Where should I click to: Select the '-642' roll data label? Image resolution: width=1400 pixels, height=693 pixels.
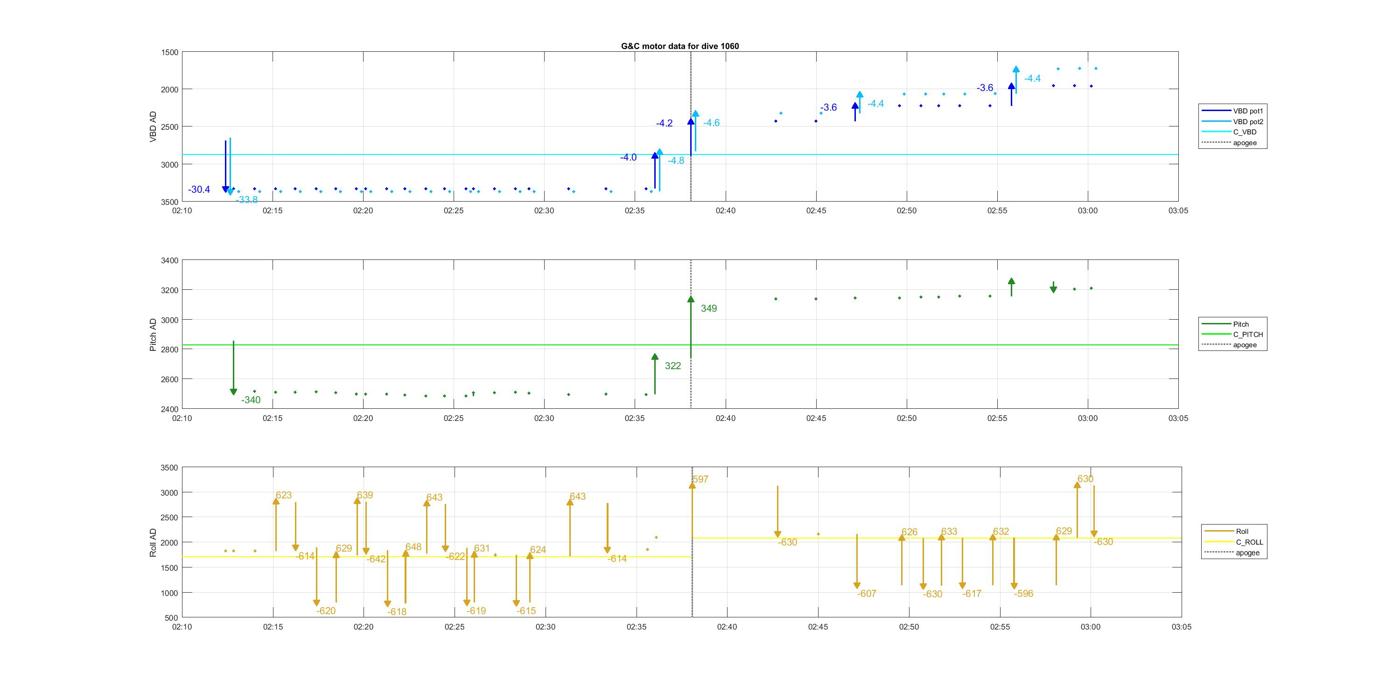click(376, 559)
